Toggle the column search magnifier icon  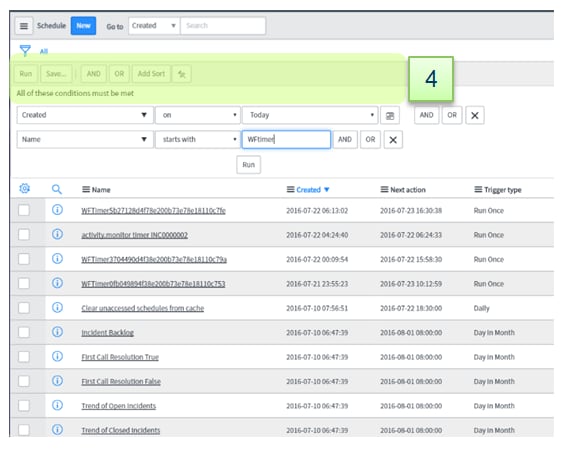tap(56, 189)
